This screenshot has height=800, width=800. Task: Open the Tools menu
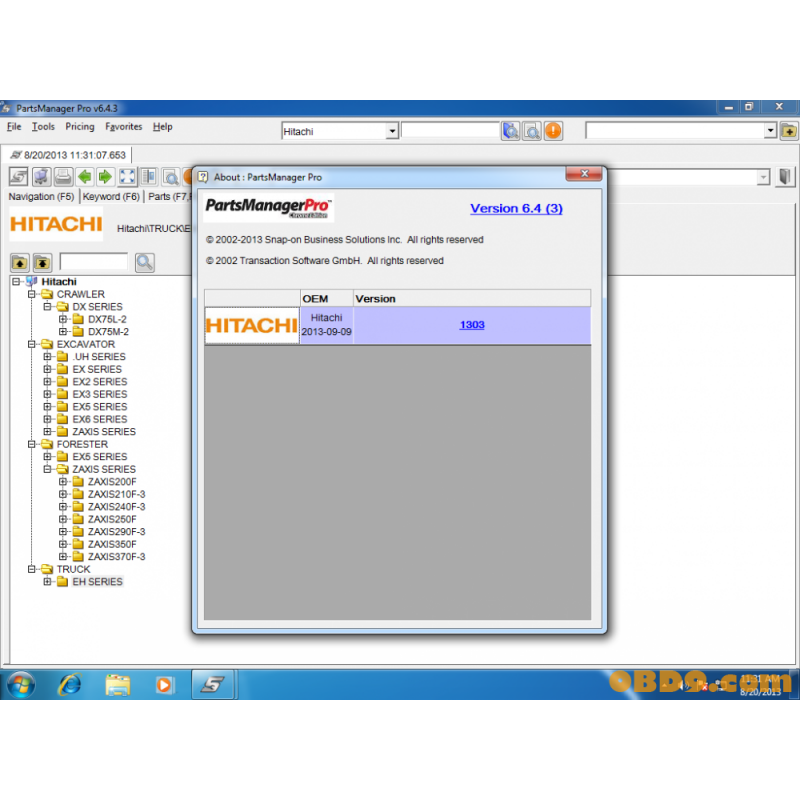coord(43,127)
